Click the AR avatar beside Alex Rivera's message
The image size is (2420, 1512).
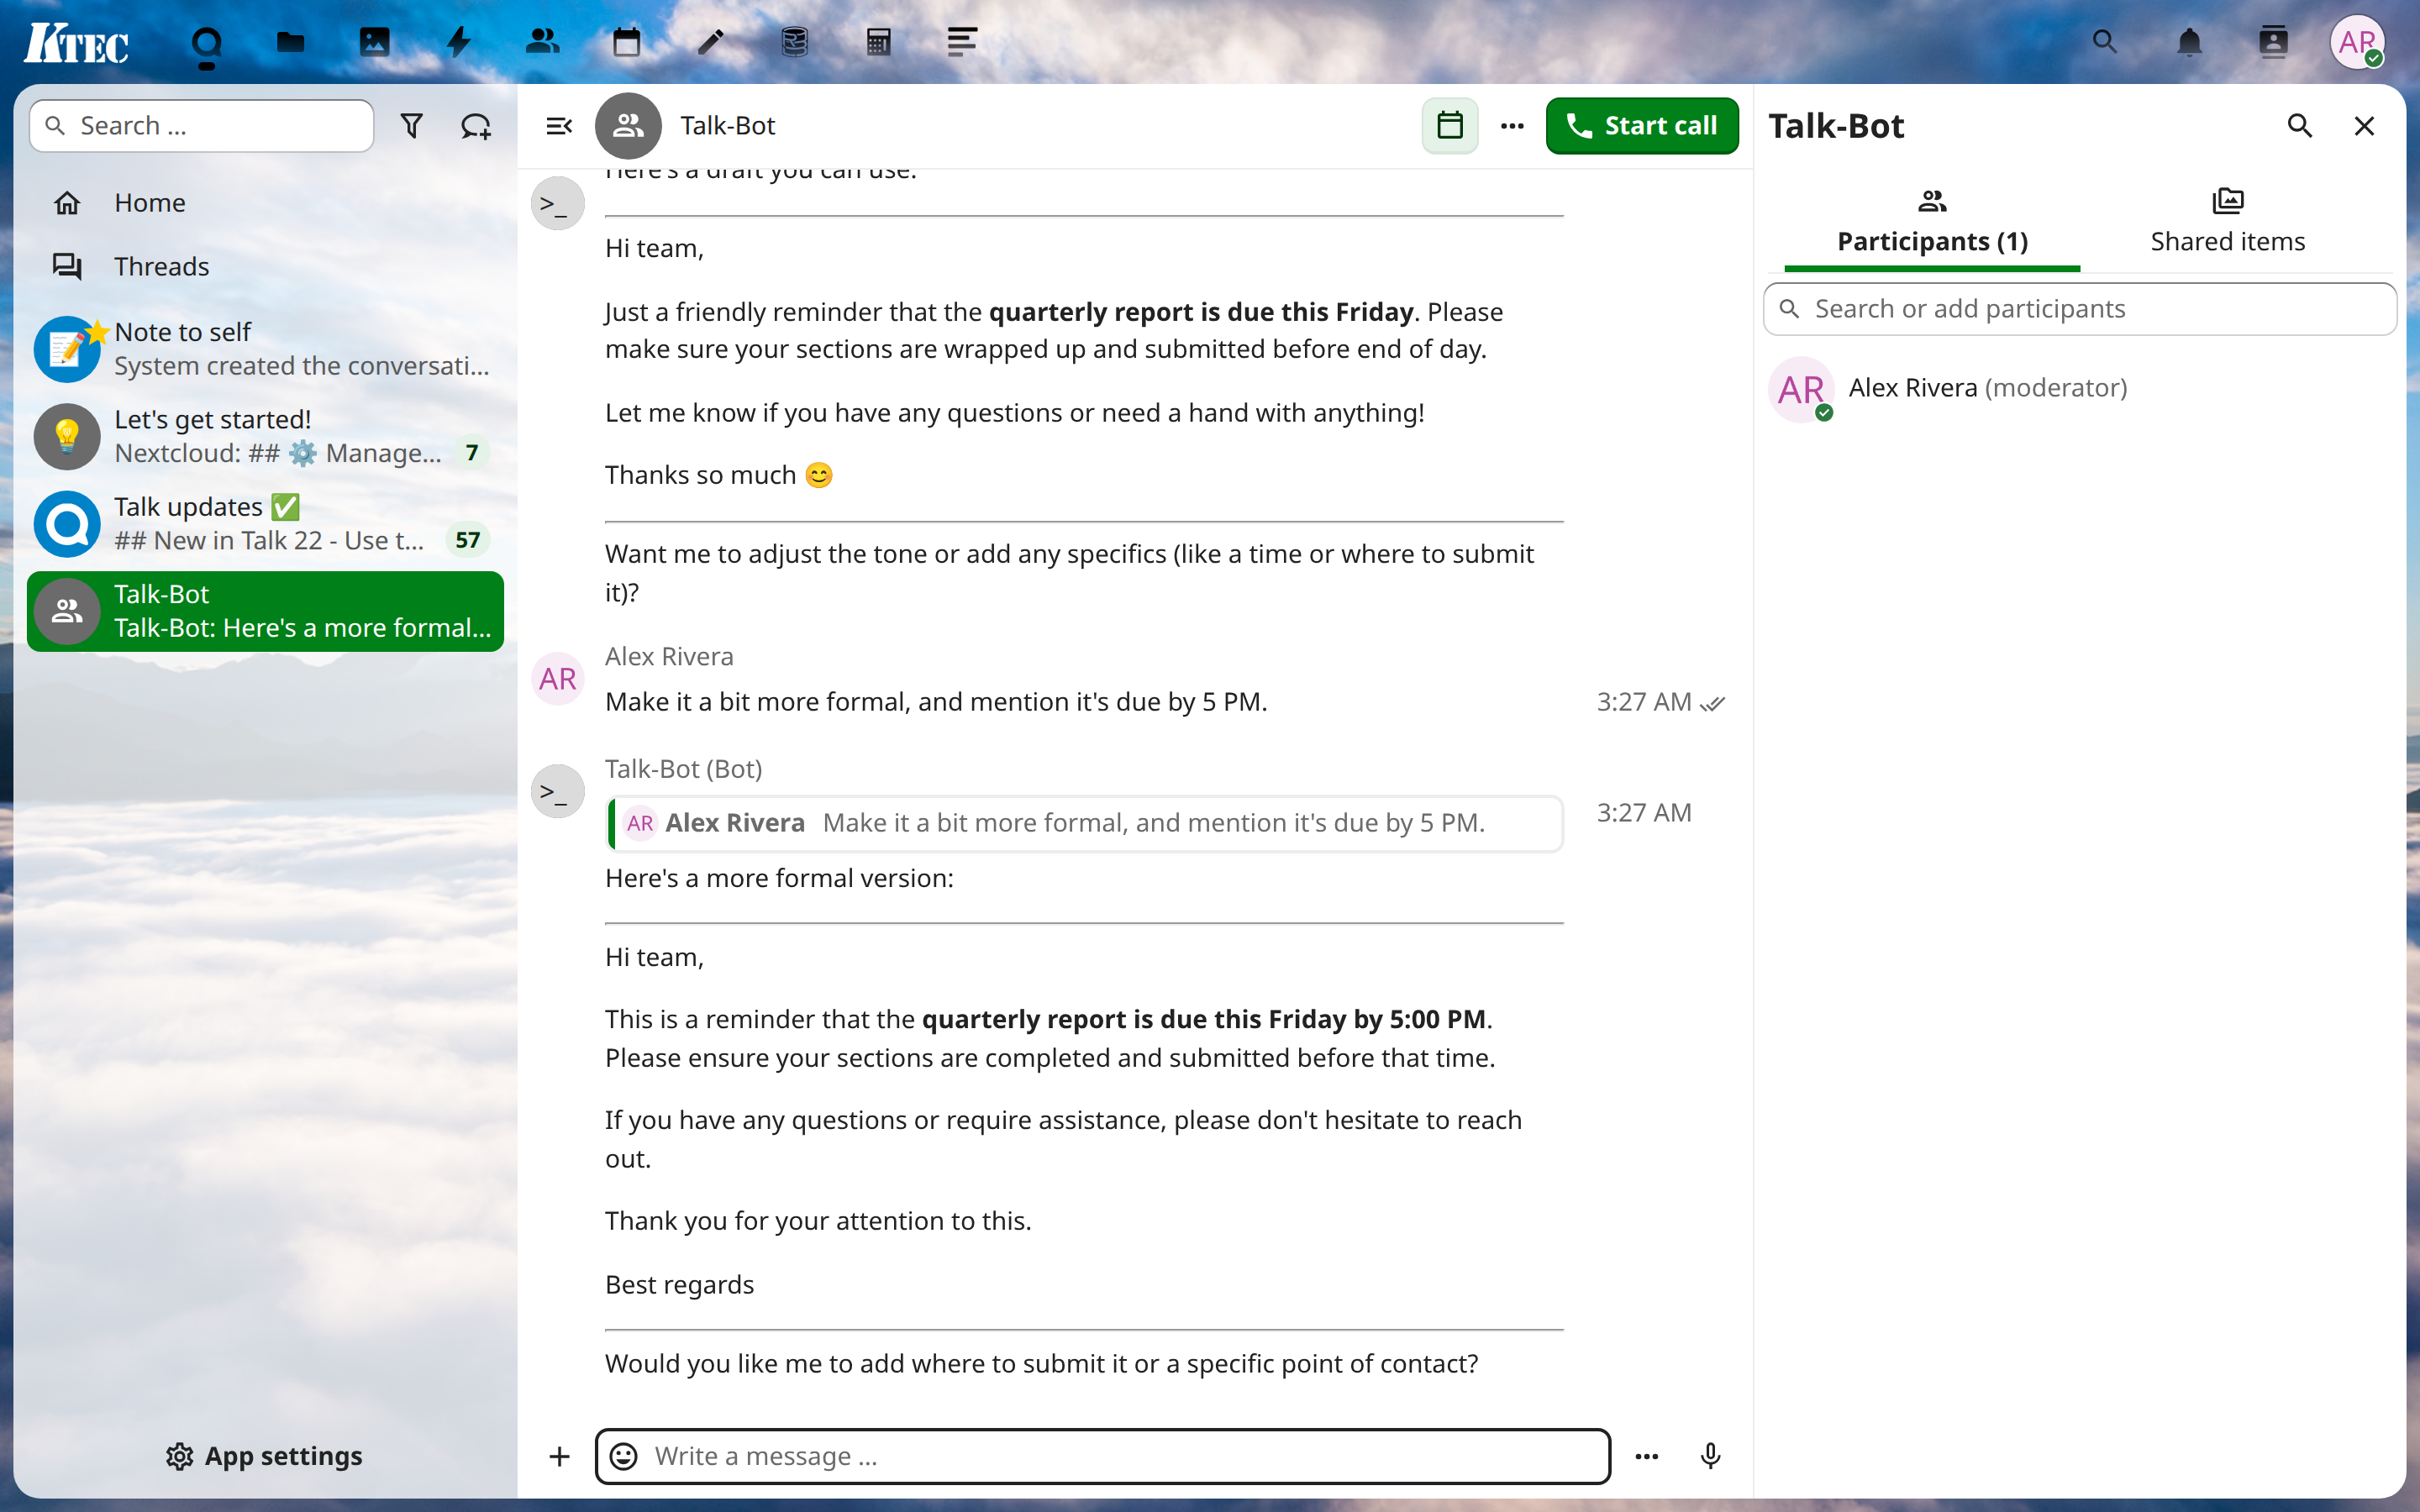[558, 679]
